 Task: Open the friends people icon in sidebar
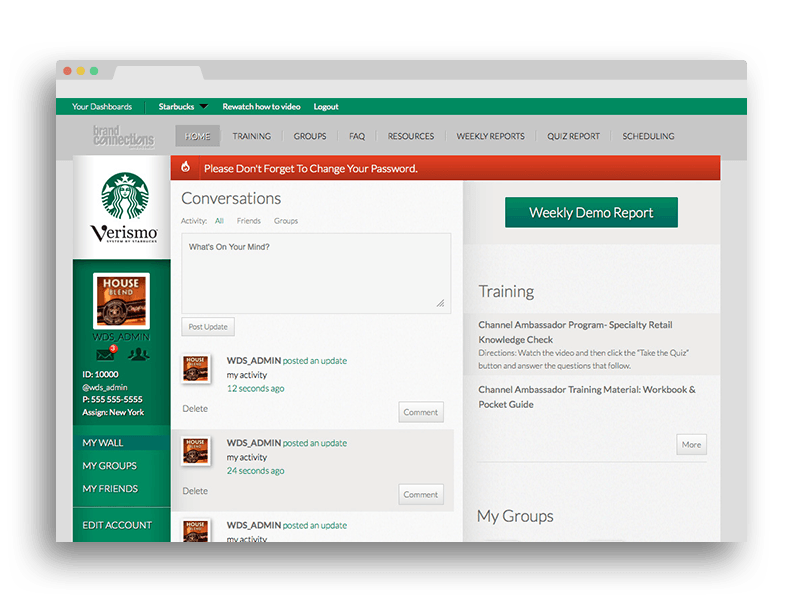[138, 354]
